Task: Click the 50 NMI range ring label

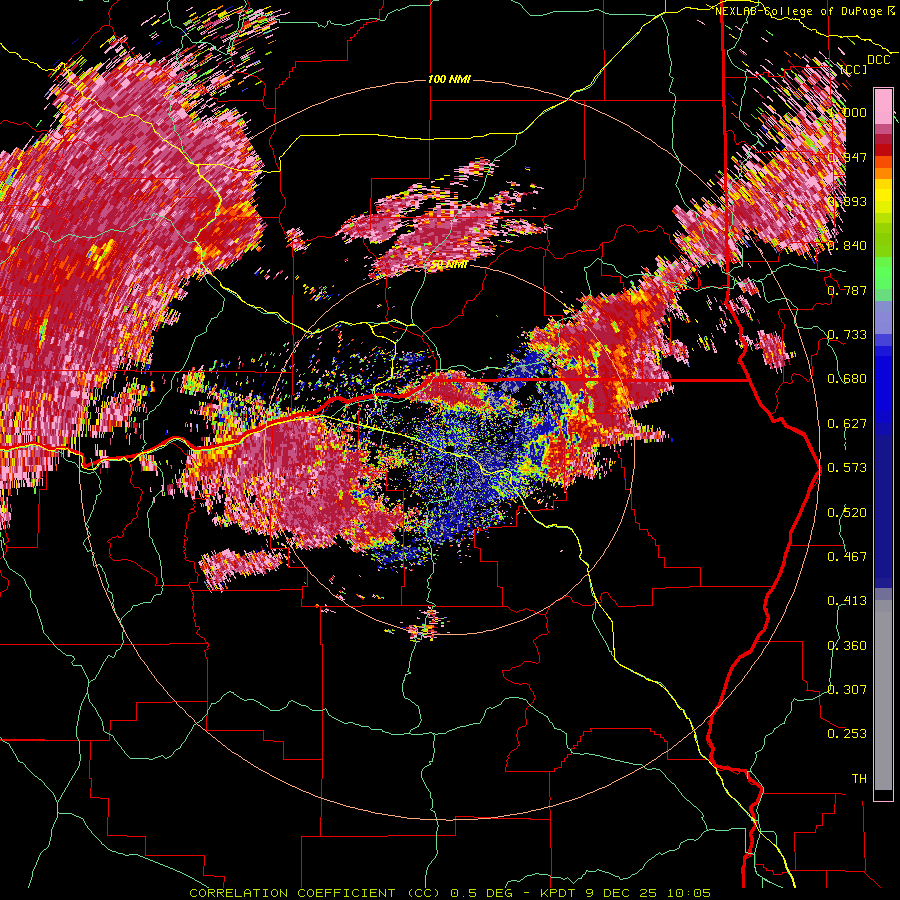Action: click(x=449, y=264)
